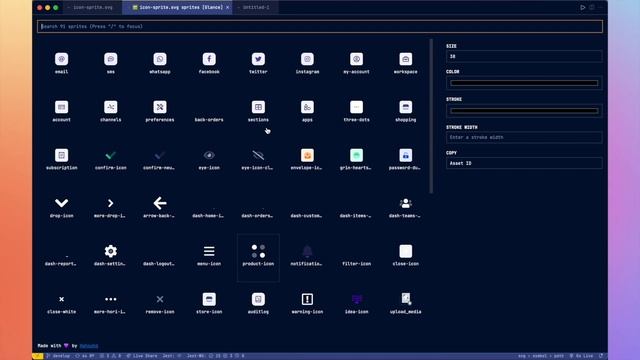Choose the eye-icon sprite
The width and height of the screenshot is (640, 360).
coord(209,155)
